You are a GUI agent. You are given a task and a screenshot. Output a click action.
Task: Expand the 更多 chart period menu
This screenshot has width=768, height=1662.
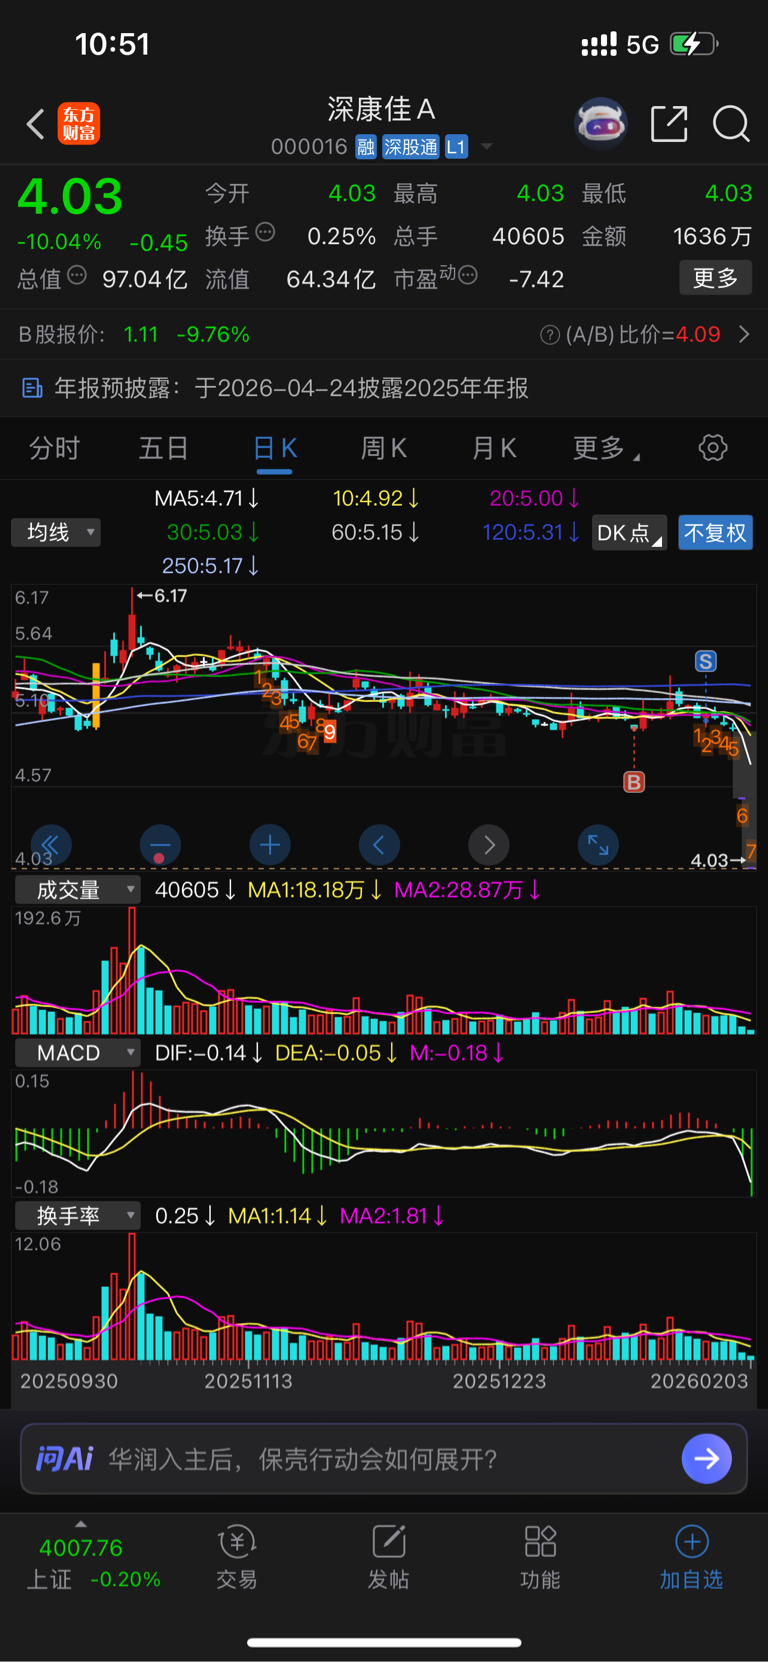606,448
